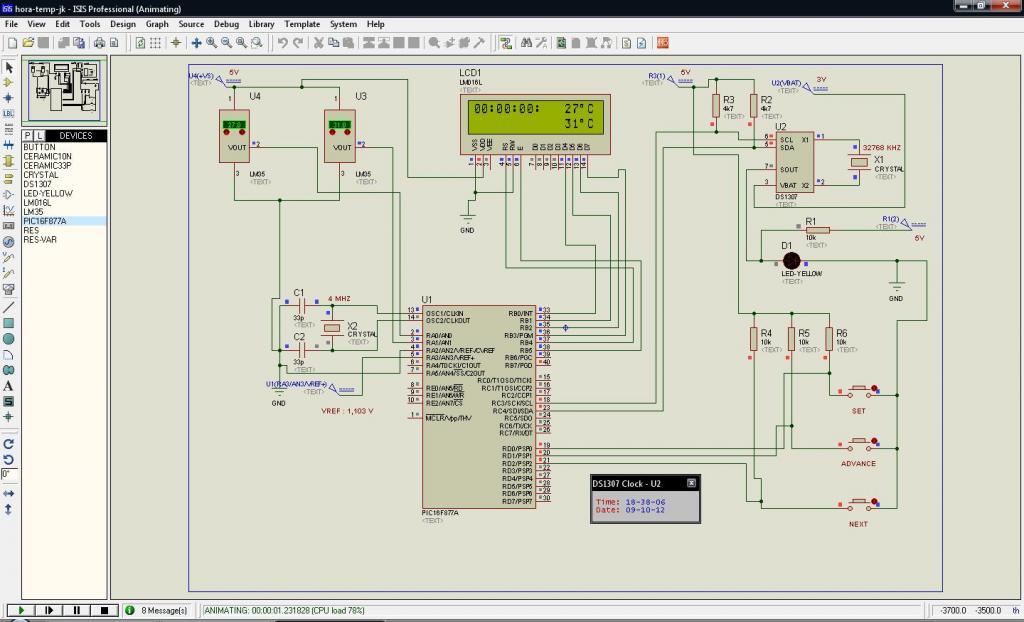Select Buses mode icon

coord(8,145)
